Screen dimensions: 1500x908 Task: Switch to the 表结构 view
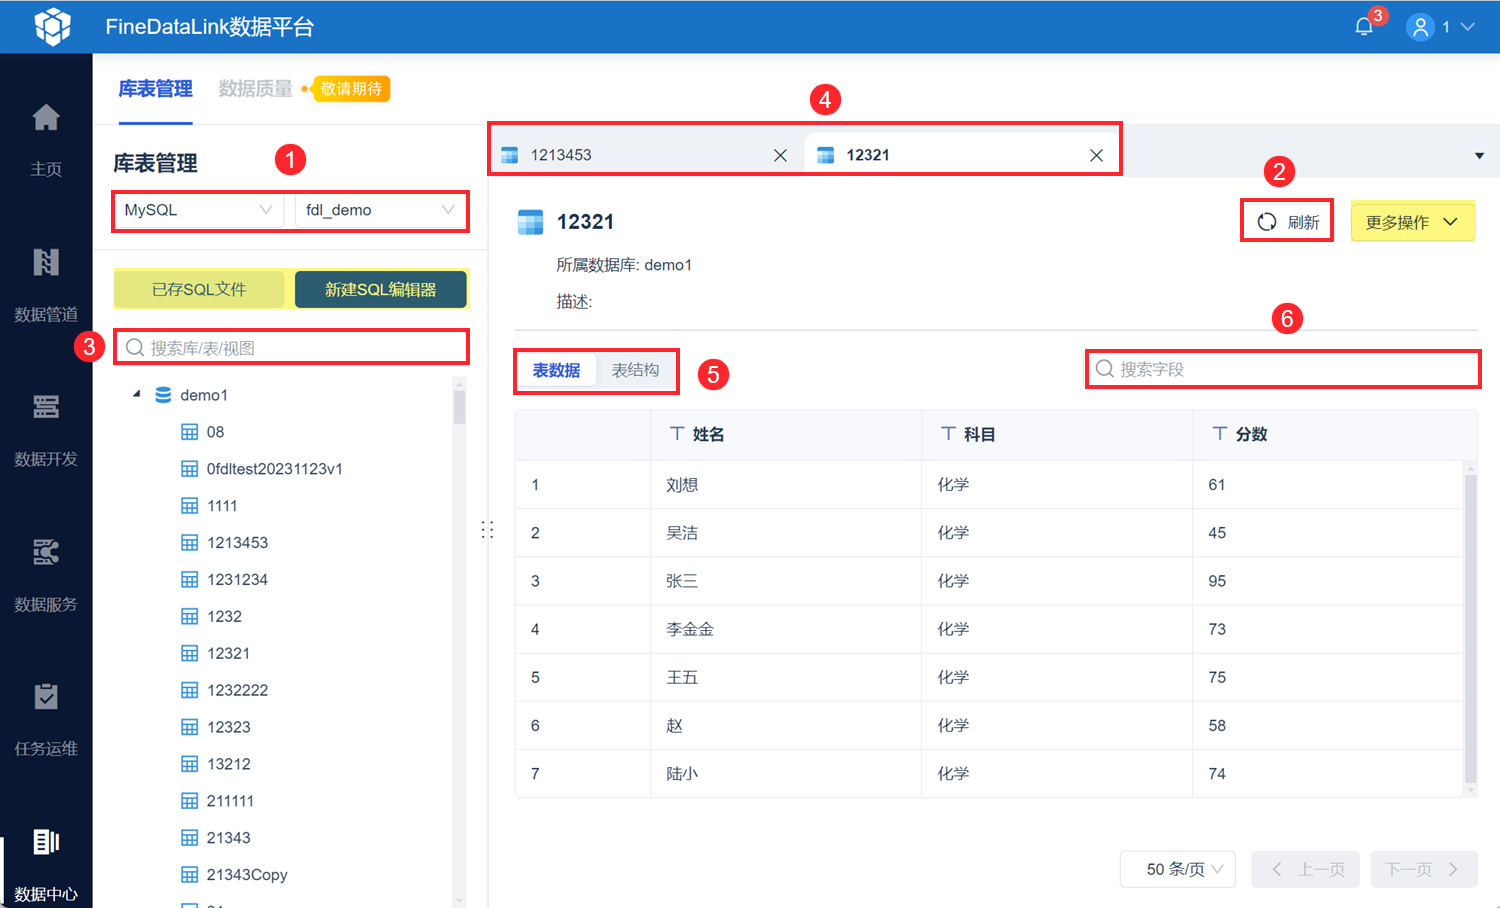coord(635,371)
